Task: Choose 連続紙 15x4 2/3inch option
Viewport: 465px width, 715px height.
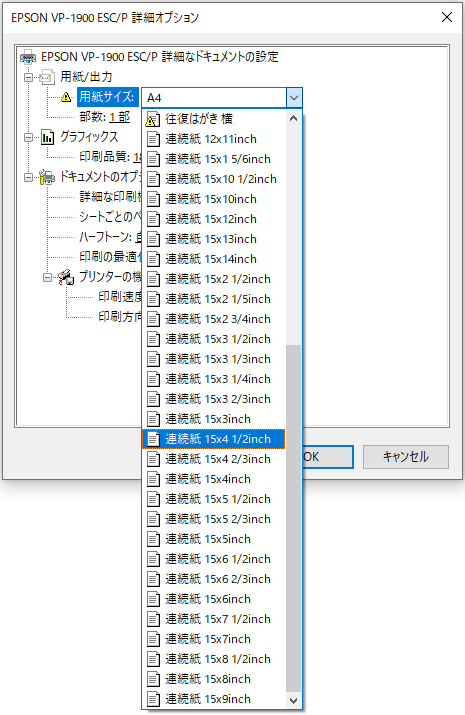Action: 213,459
